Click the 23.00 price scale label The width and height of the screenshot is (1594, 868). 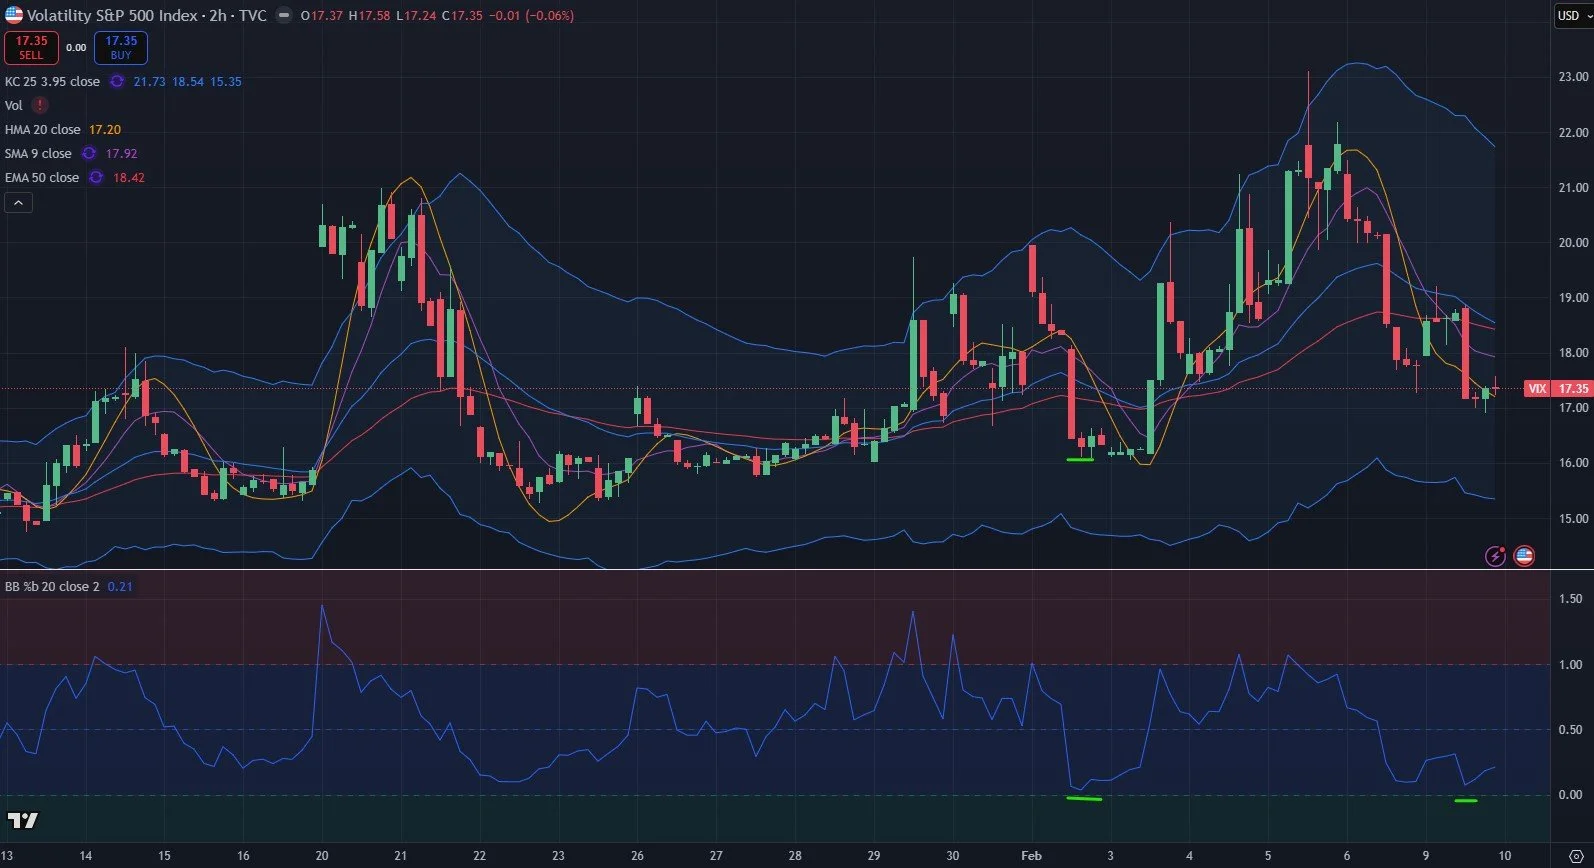point(1573,76)
